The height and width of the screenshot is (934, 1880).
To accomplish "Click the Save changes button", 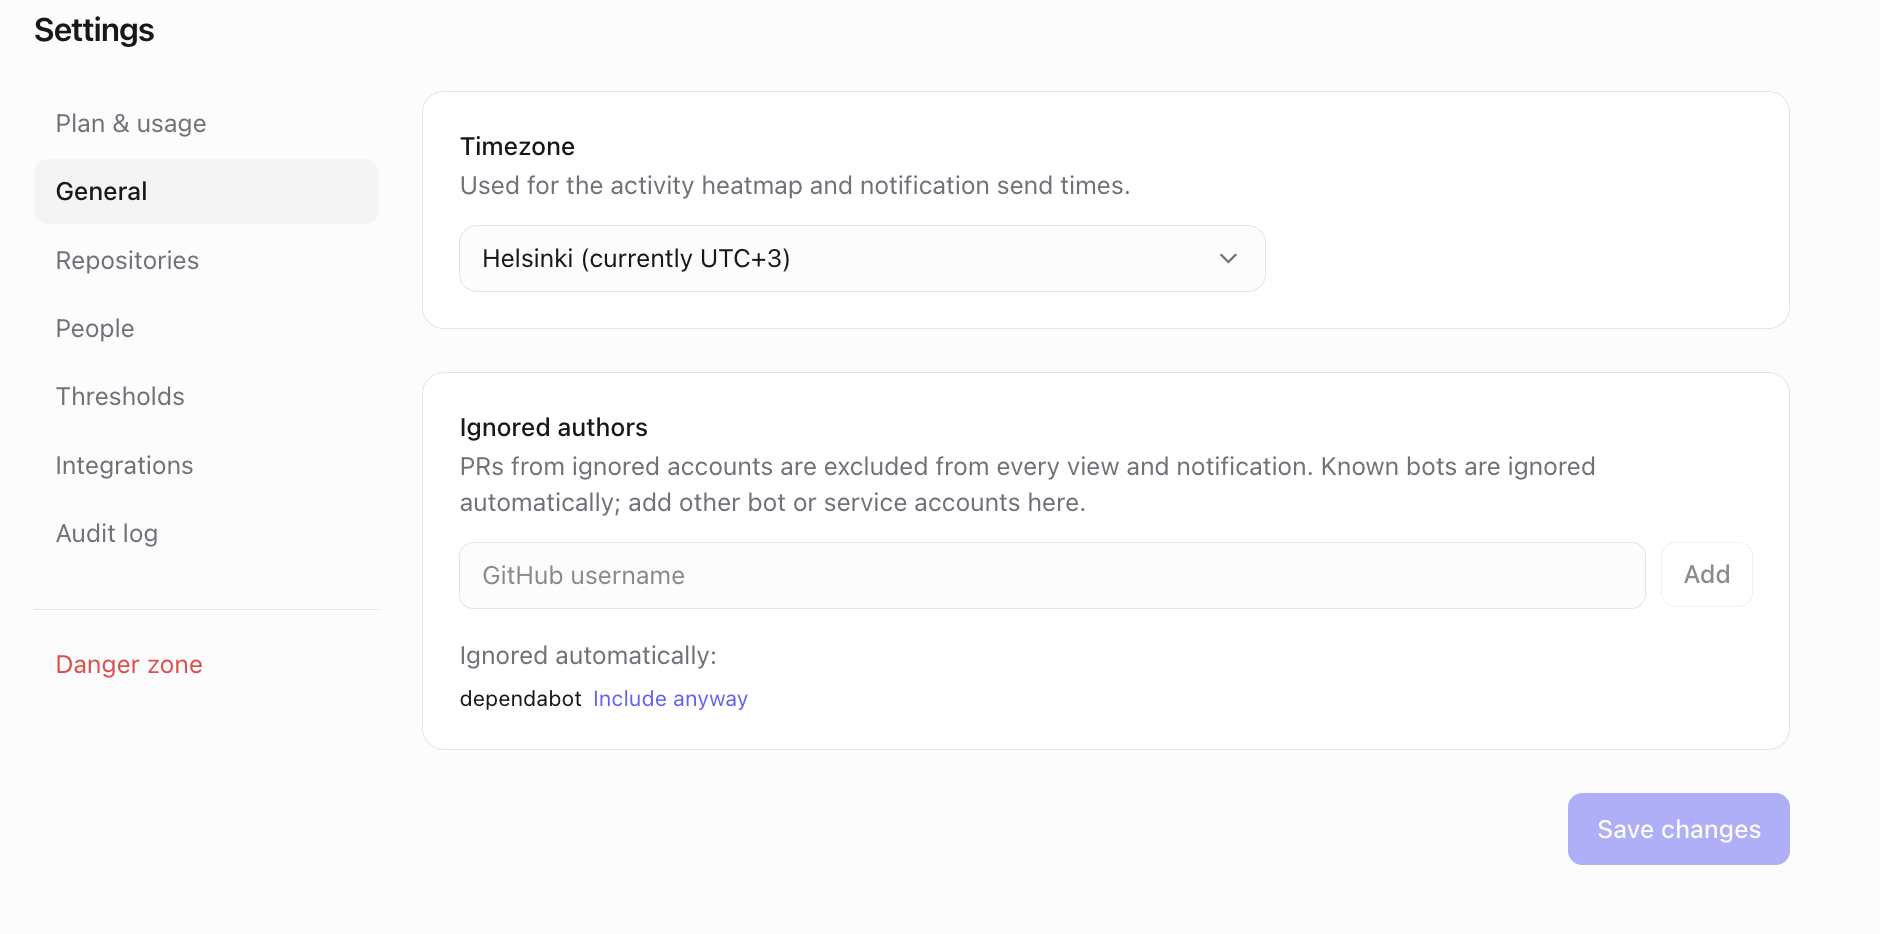I will pyautogui.click(x=1678, y=829).
